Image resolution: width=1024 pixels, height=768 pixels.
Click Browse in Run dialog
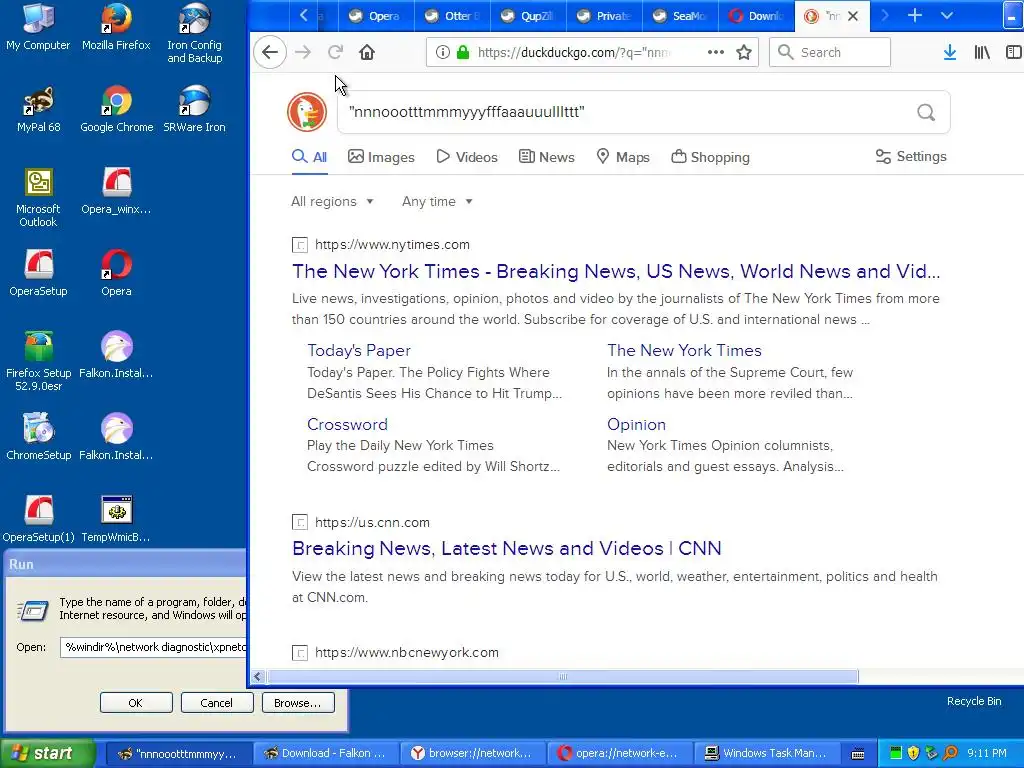tap(298, 703)
